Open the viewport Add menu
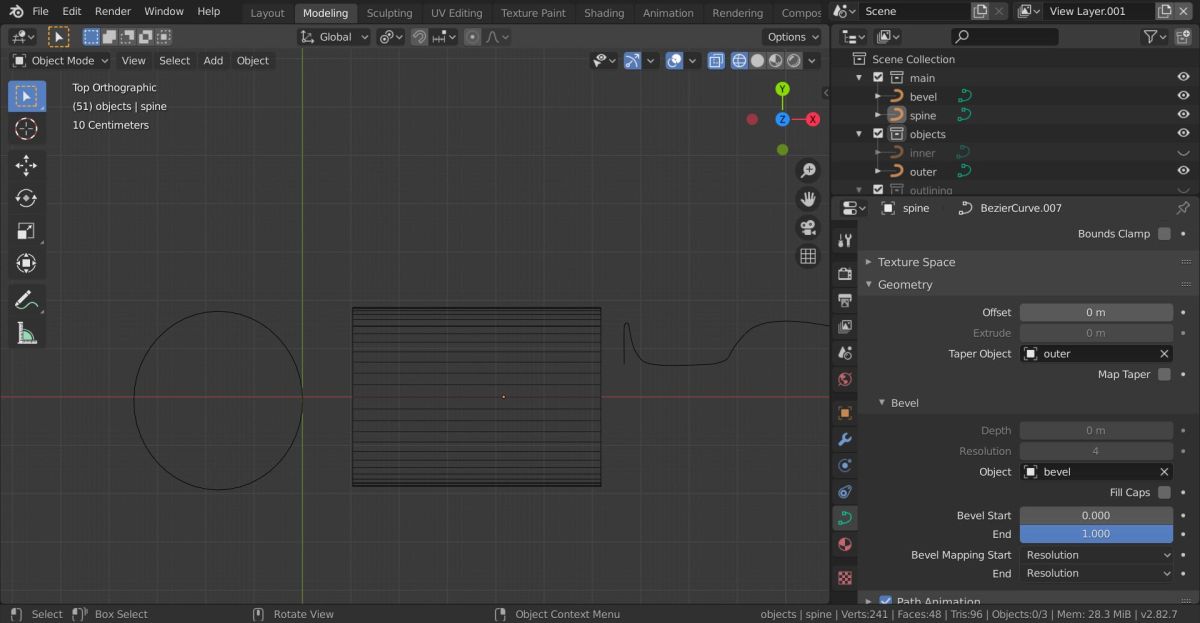Image resolution: width=1200 pixels, height=623 pixels. tap(213, 61)
